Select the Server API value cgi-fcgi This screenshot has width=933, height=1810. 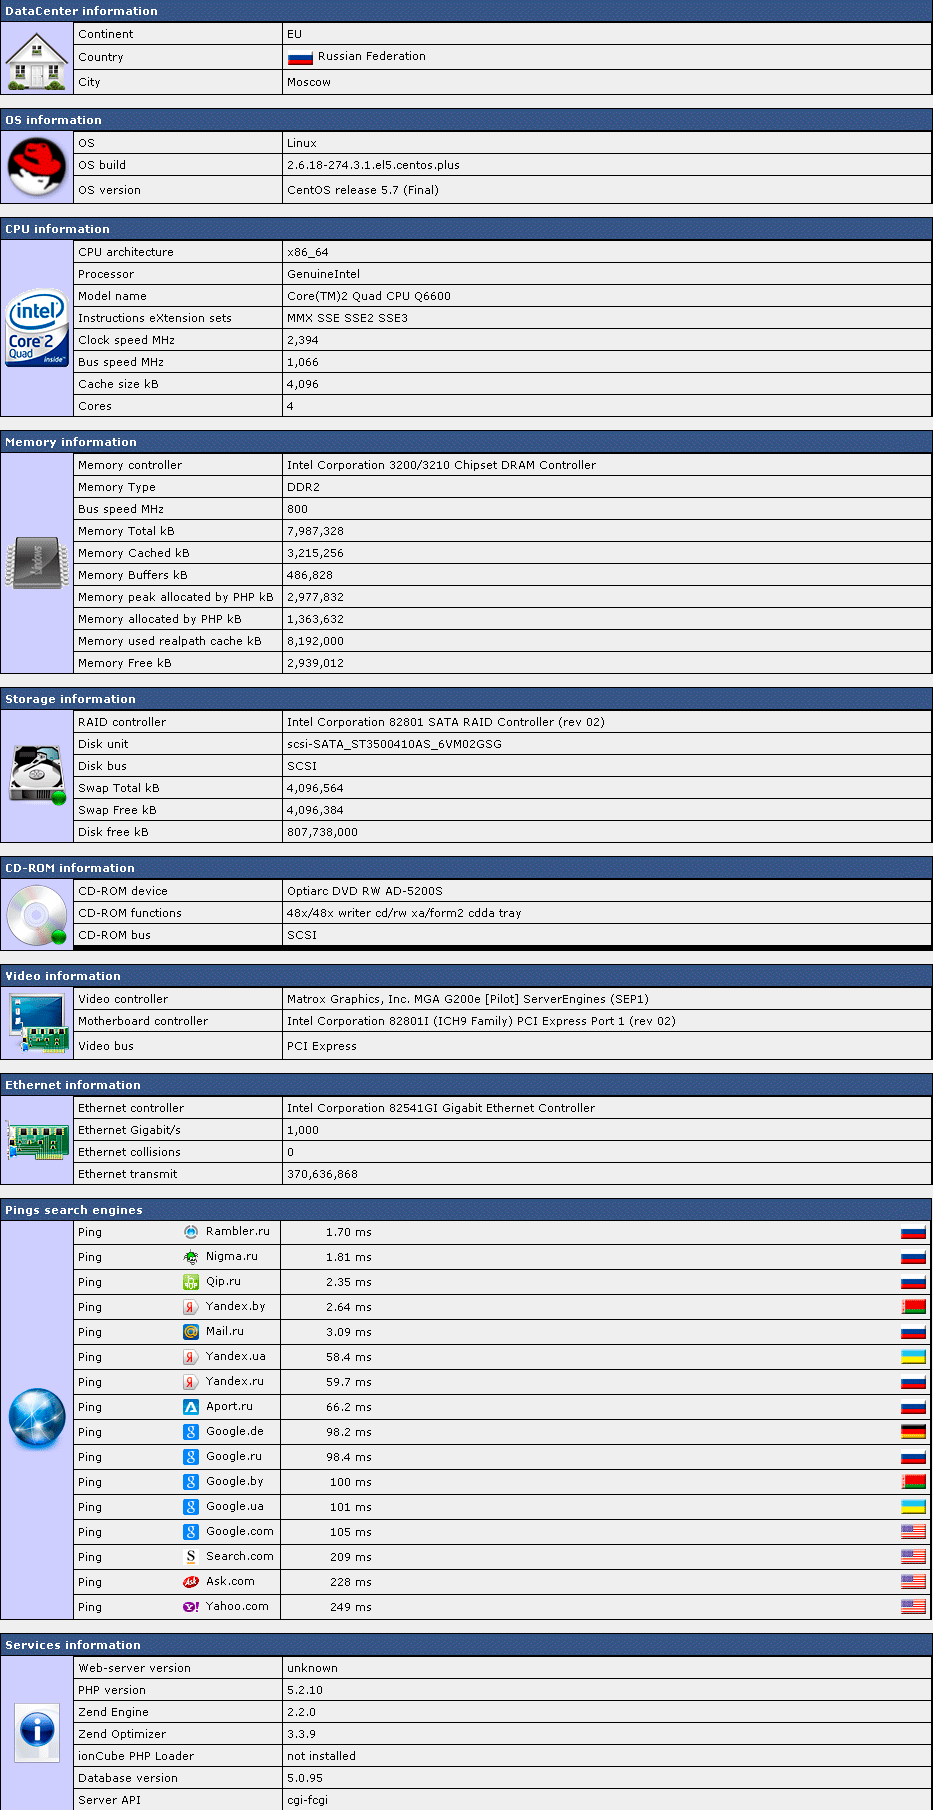(x=307, y=1801)
